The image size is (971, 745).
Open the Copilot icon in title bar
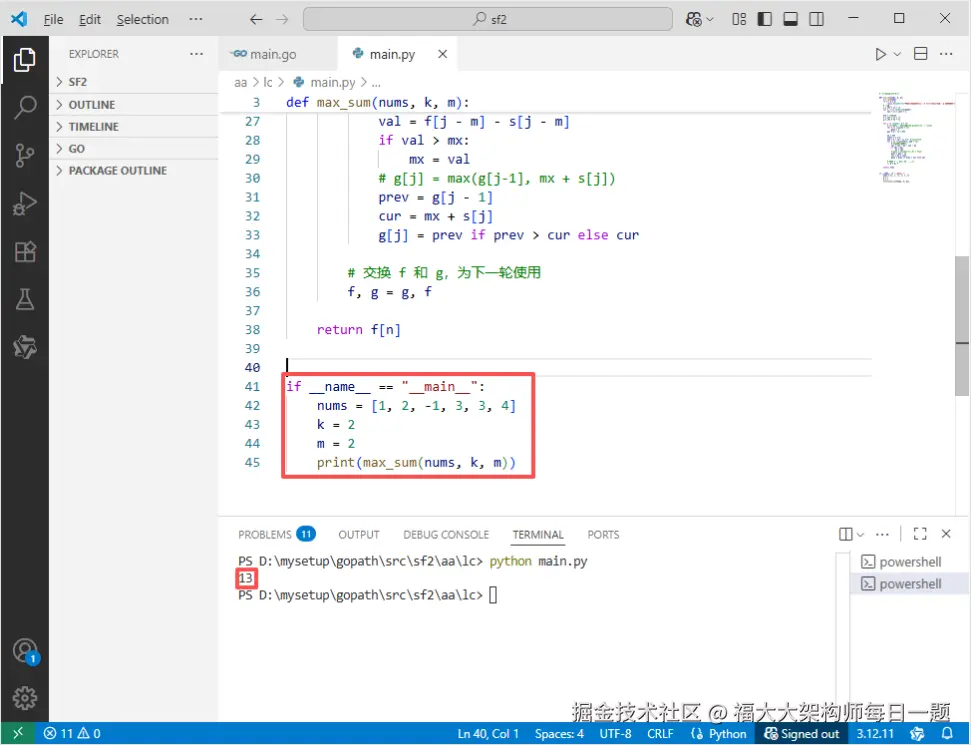coord(694,19)
